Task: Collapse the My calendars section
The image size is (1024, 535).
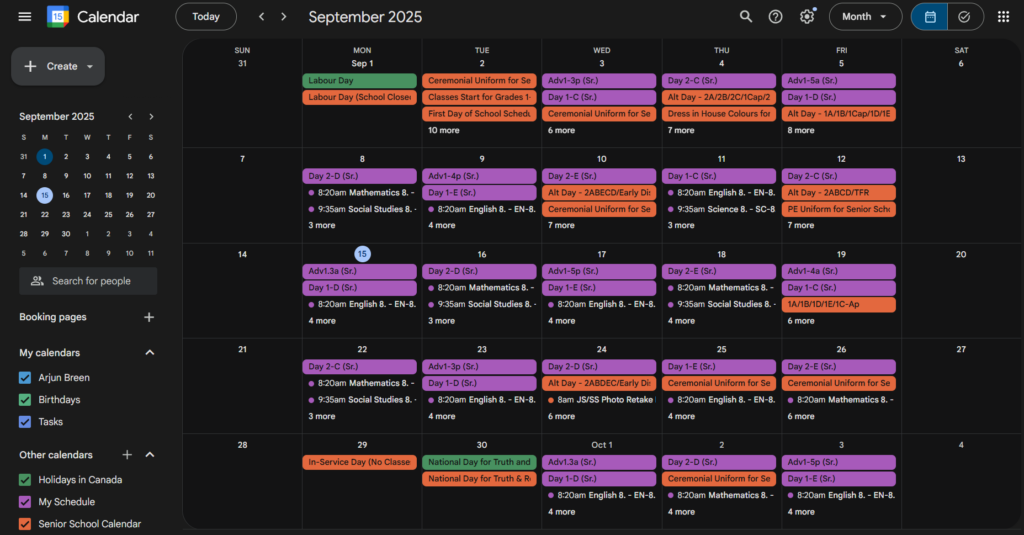Action: (150, 353)
